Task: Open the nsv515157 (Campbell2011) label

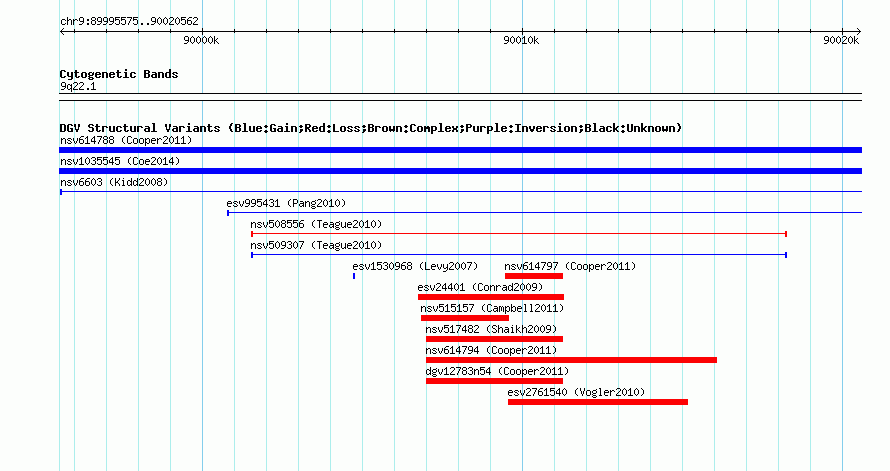Action: (492, 308)
